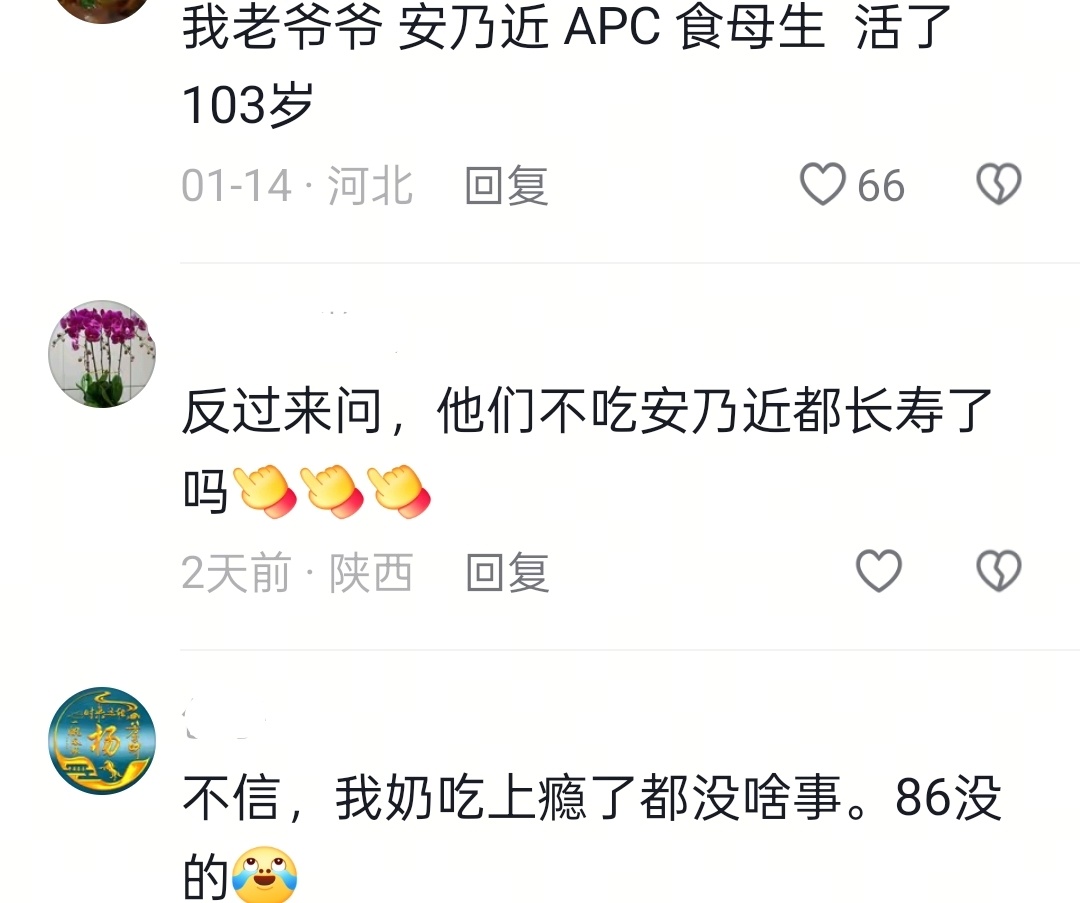This screenshot has width=1080, height=903.
Task: Tap the crying laughing emoji after 的
Action: [265, 875]
